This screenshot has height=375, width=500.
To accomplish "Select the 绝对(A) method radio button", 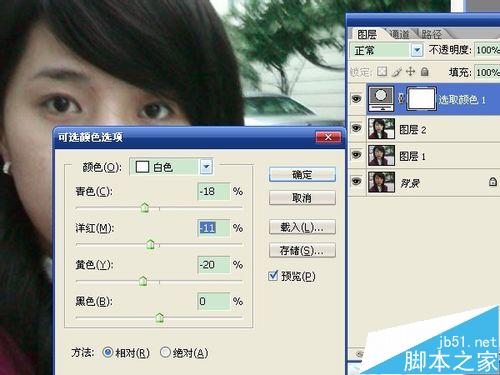I will tap(165, 352).
